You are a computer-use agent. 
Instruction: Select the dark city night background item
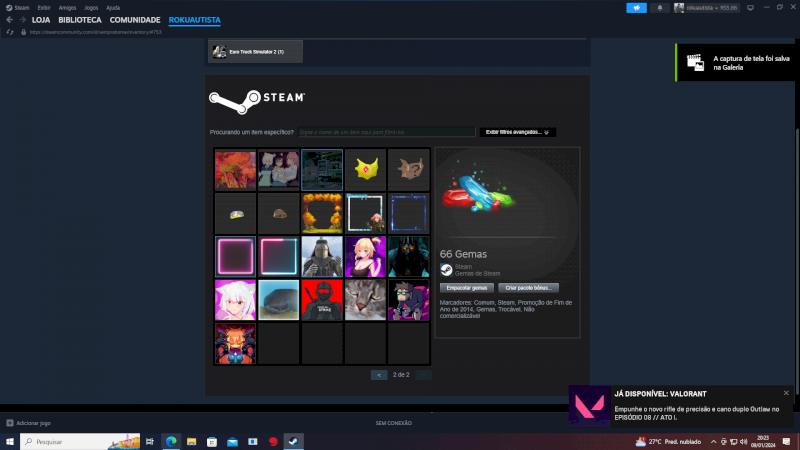322,170
